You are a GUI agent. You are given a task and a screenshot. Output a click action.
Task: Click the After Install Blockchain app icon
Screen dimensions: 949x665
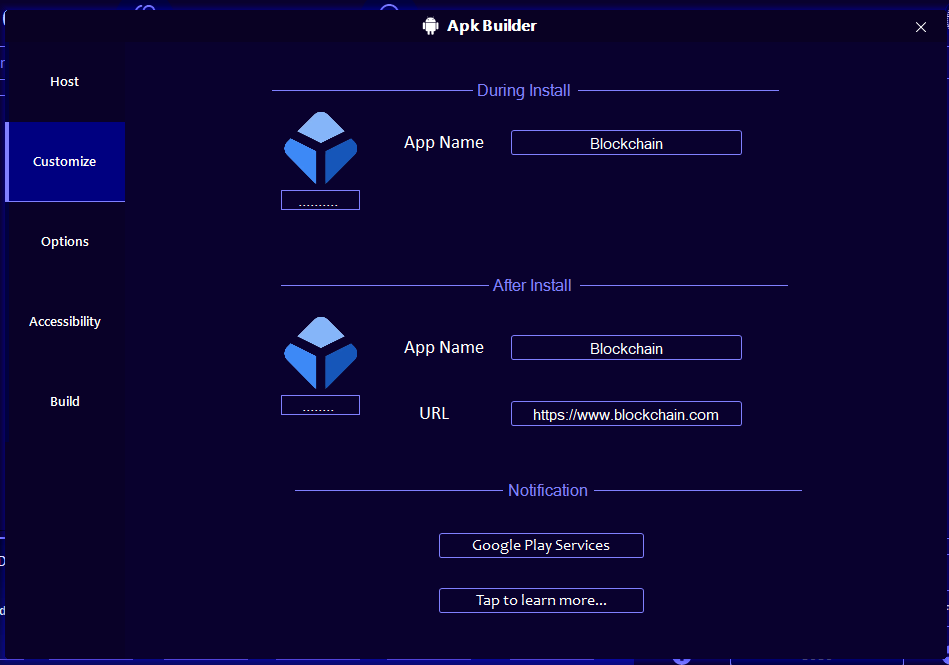coord(320,353)
